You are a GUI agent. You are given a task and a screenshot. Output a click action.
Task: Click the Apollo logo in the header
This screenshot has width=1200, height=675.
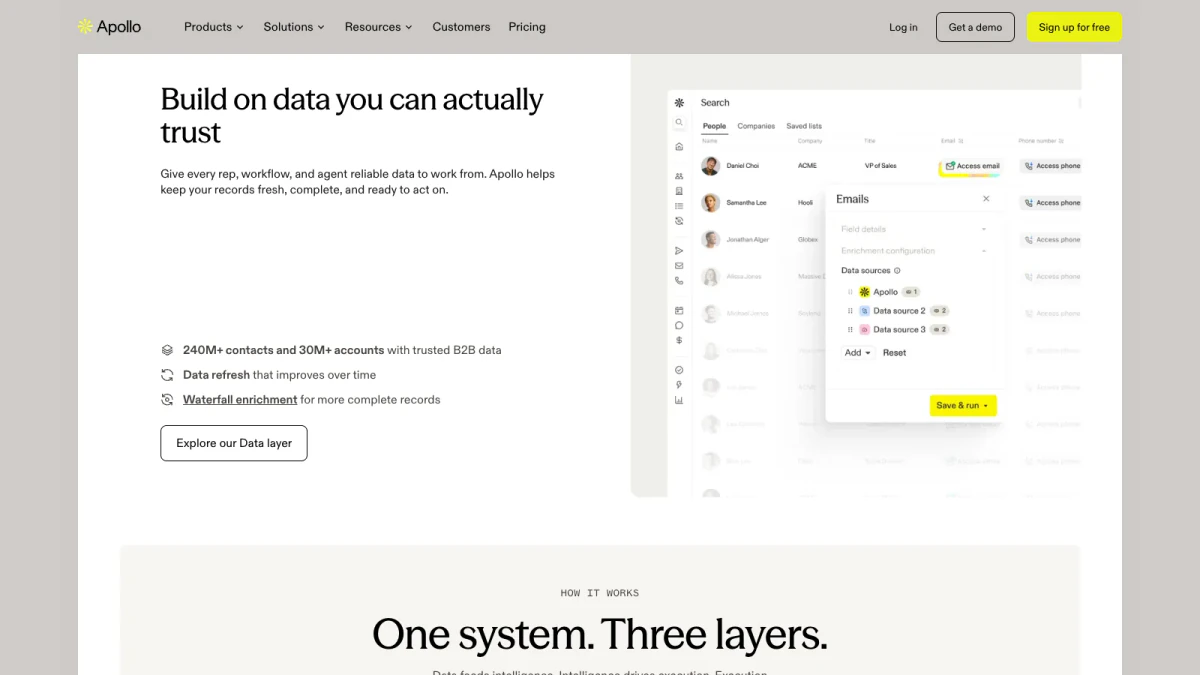[110, 27]
